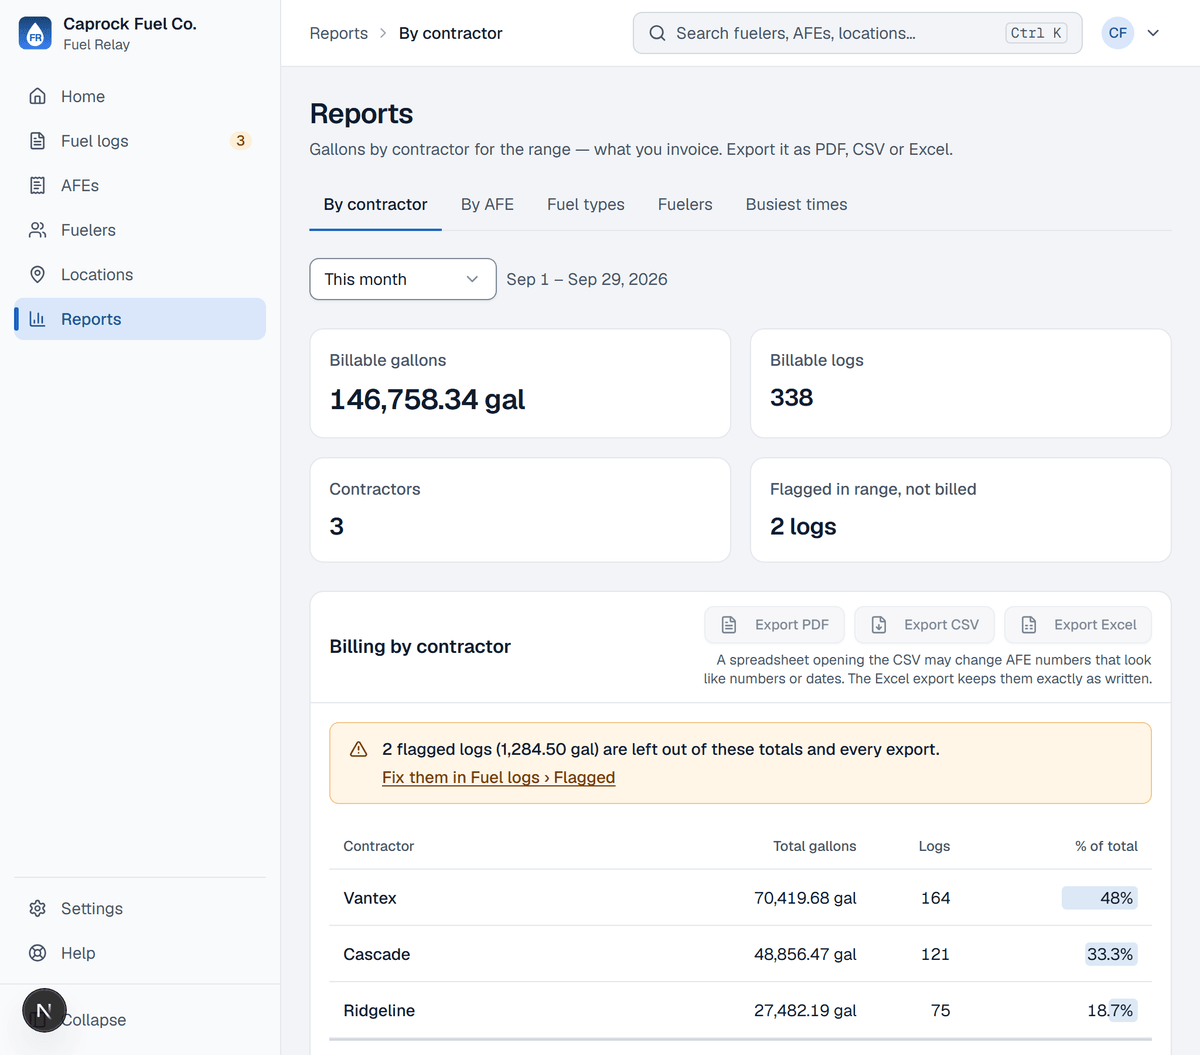The image size is (1200, 1055).
Task: Open Settings from the sidebar
Action: point(140,908)
